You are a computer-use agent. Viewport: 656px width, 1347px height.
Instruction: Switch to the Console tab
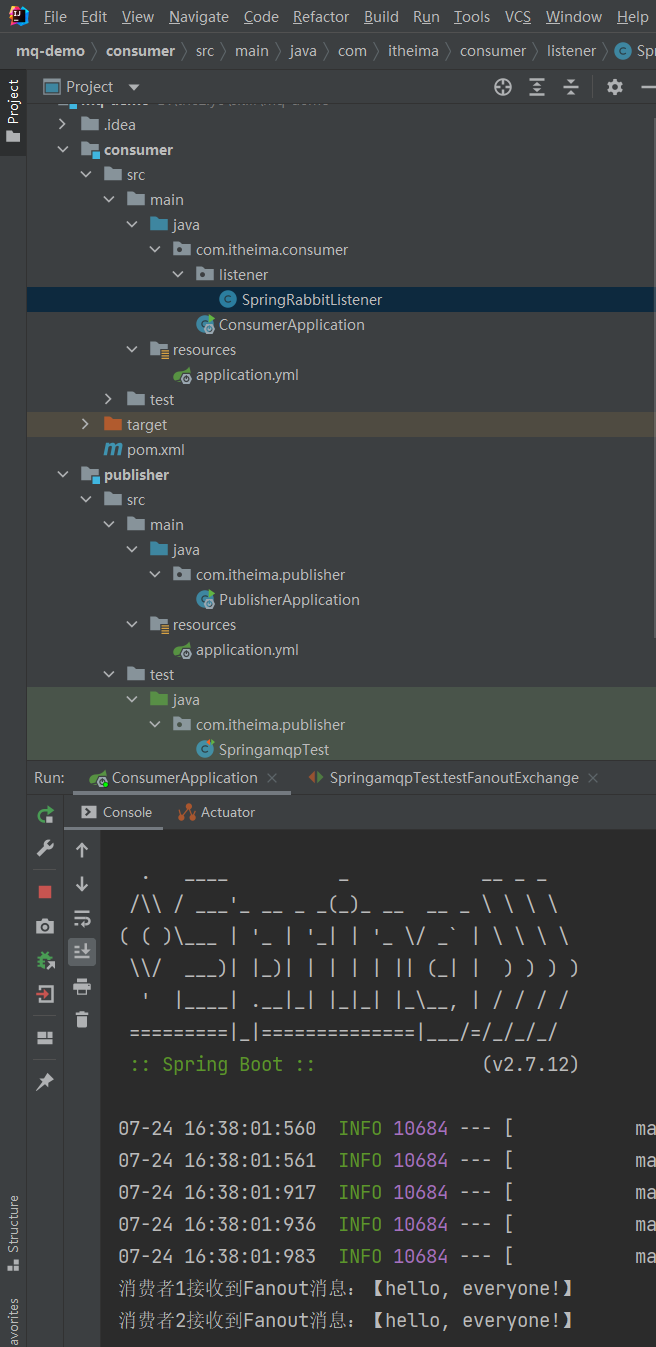click(x=116, y=812)
